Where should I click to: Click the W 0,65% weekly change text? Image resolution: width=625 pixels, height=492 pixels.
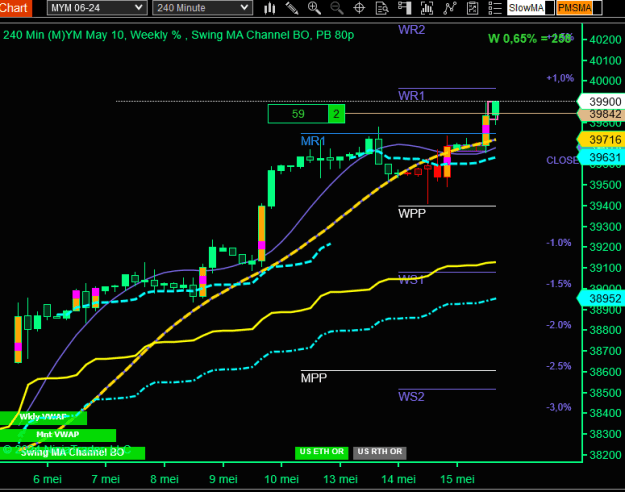pos(530,39)
